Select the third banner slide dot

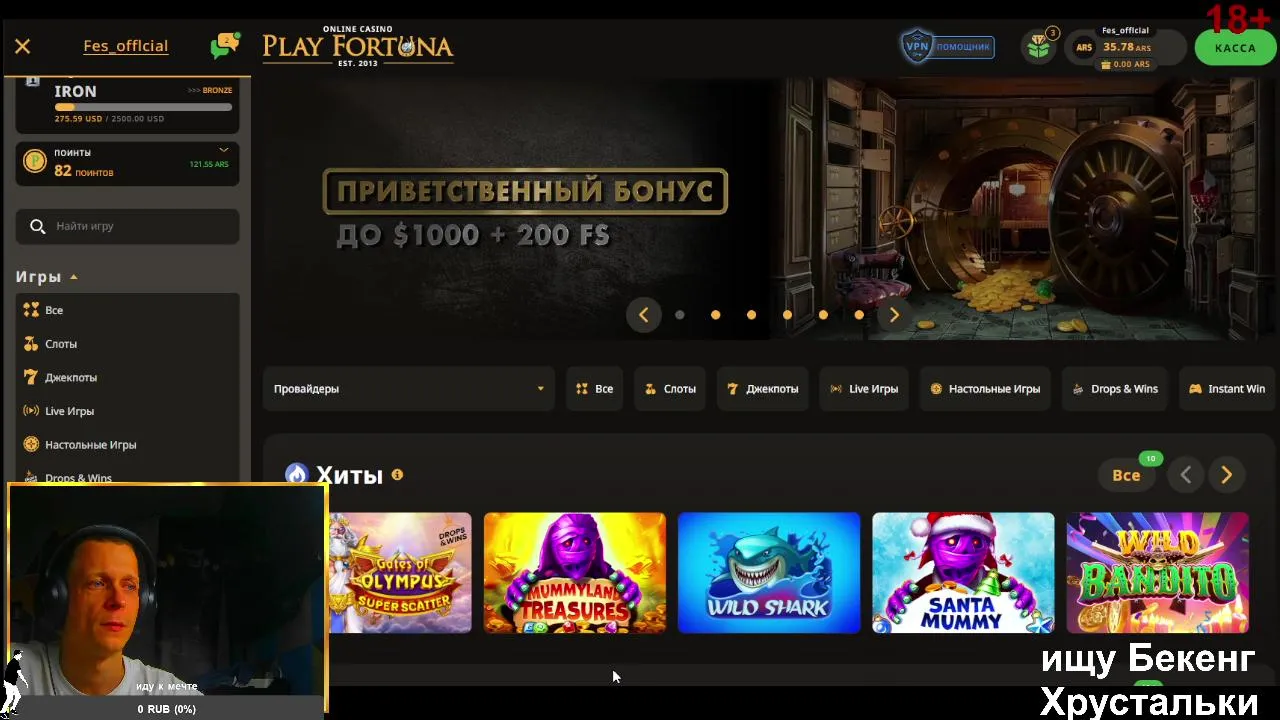[x=751, y=315]
